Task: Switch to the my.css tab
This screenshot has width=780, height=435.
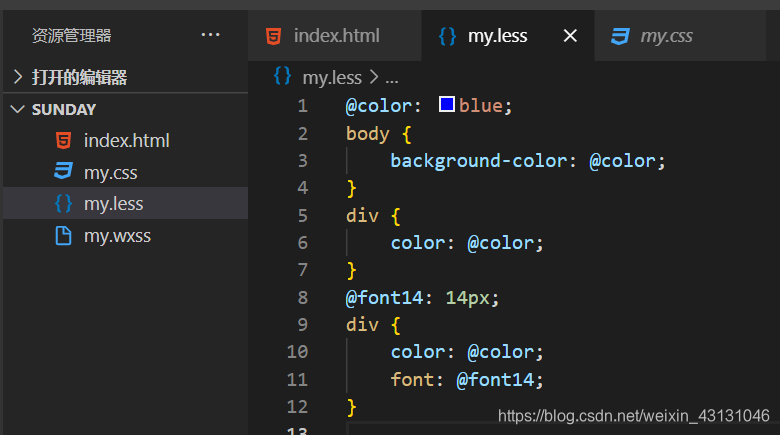Action: pyautogui.click(x=680, y=36)
